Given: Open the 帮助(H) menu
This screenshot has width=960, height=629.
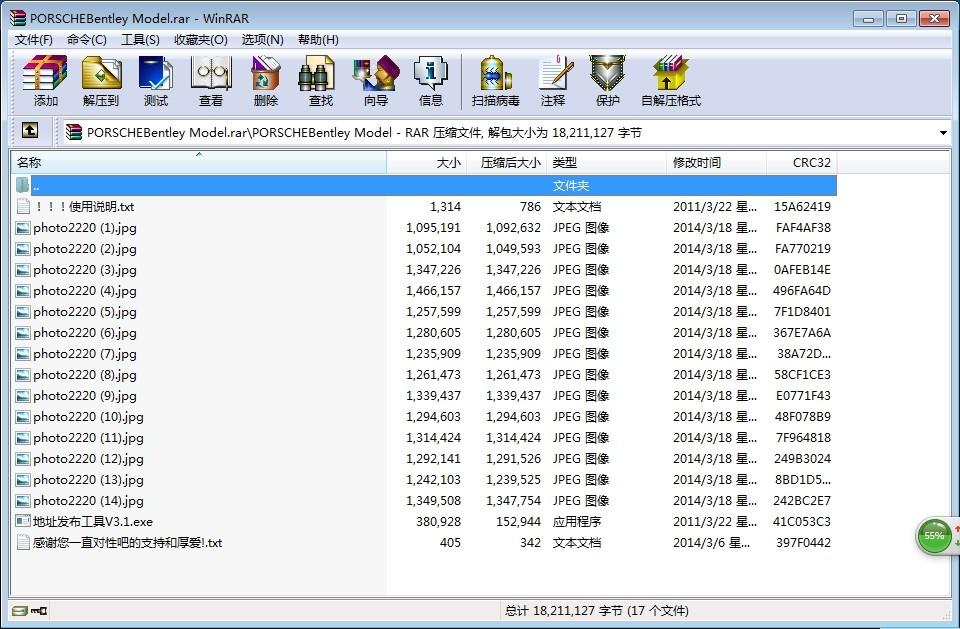Looking at the screenshot, I should click(x=318, y=40).
